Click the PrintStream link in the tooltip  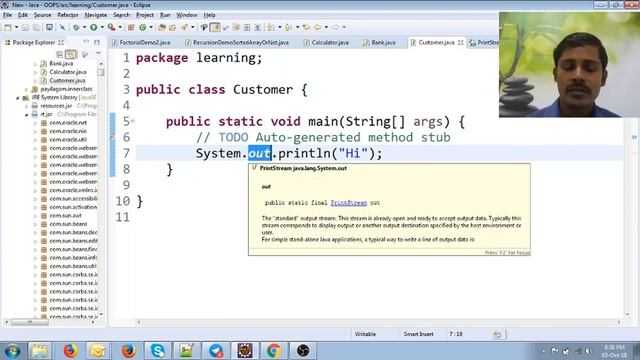[349, 203]
